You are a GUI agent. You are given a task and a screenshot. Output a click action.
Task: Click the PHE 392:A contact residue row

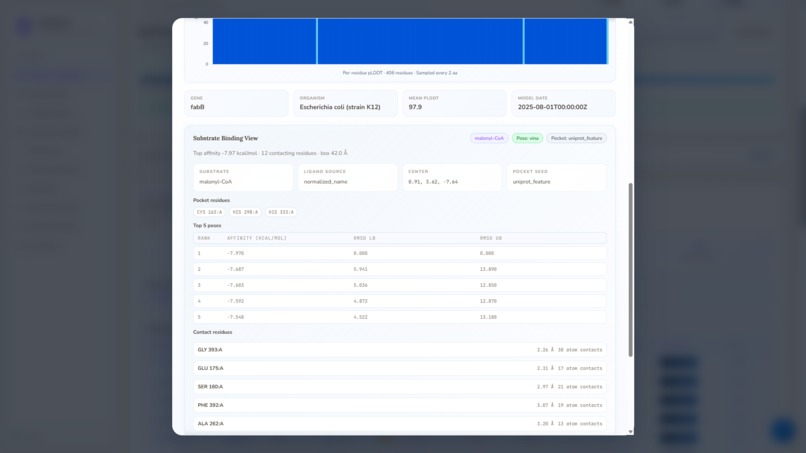(x=400, y=405)
